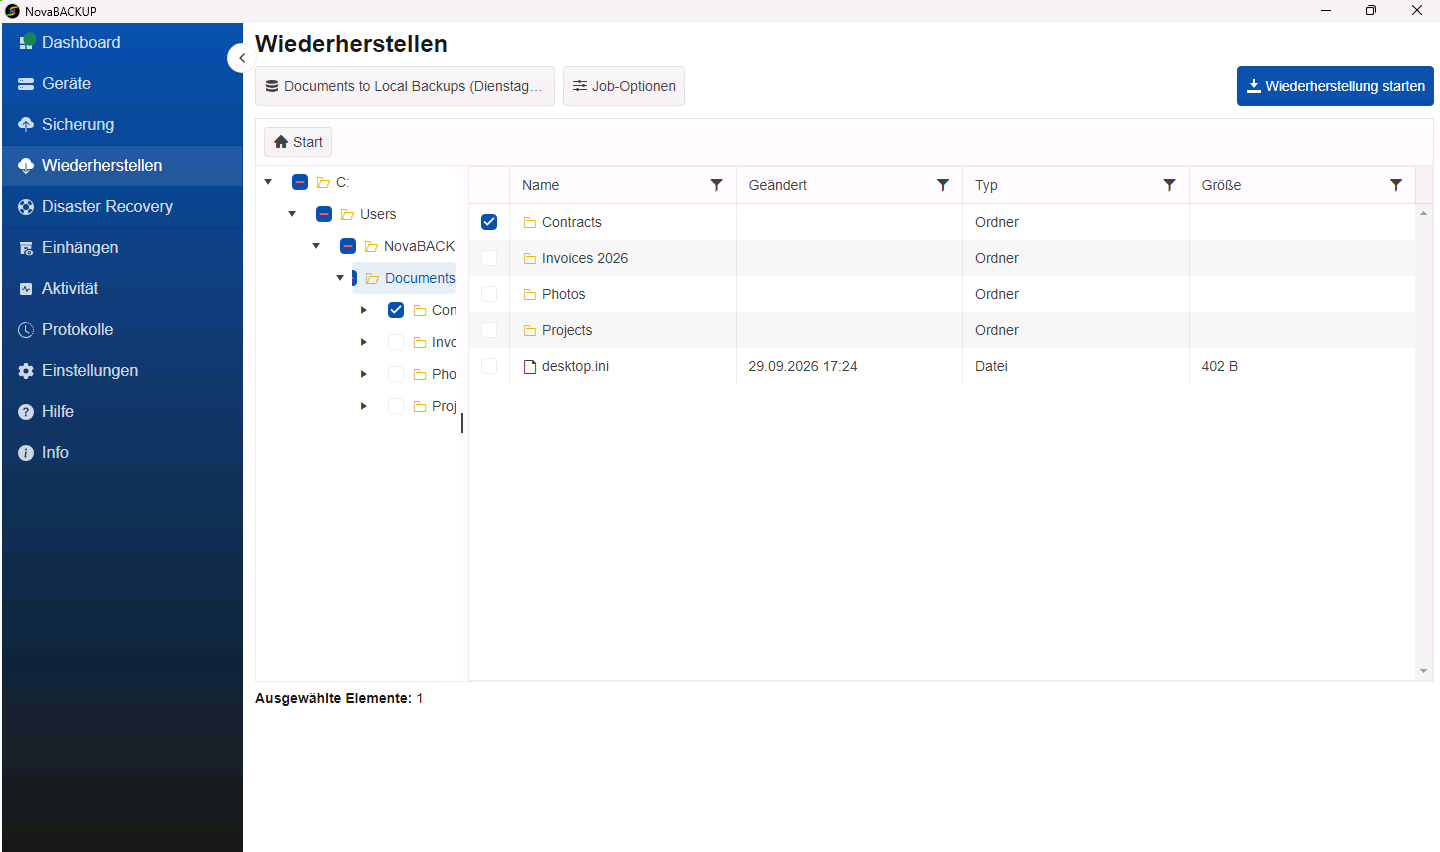The height and width of the screenshot is (852, 1440).
Task: Open Job-Optionen
Action: [x=624, y=86]
